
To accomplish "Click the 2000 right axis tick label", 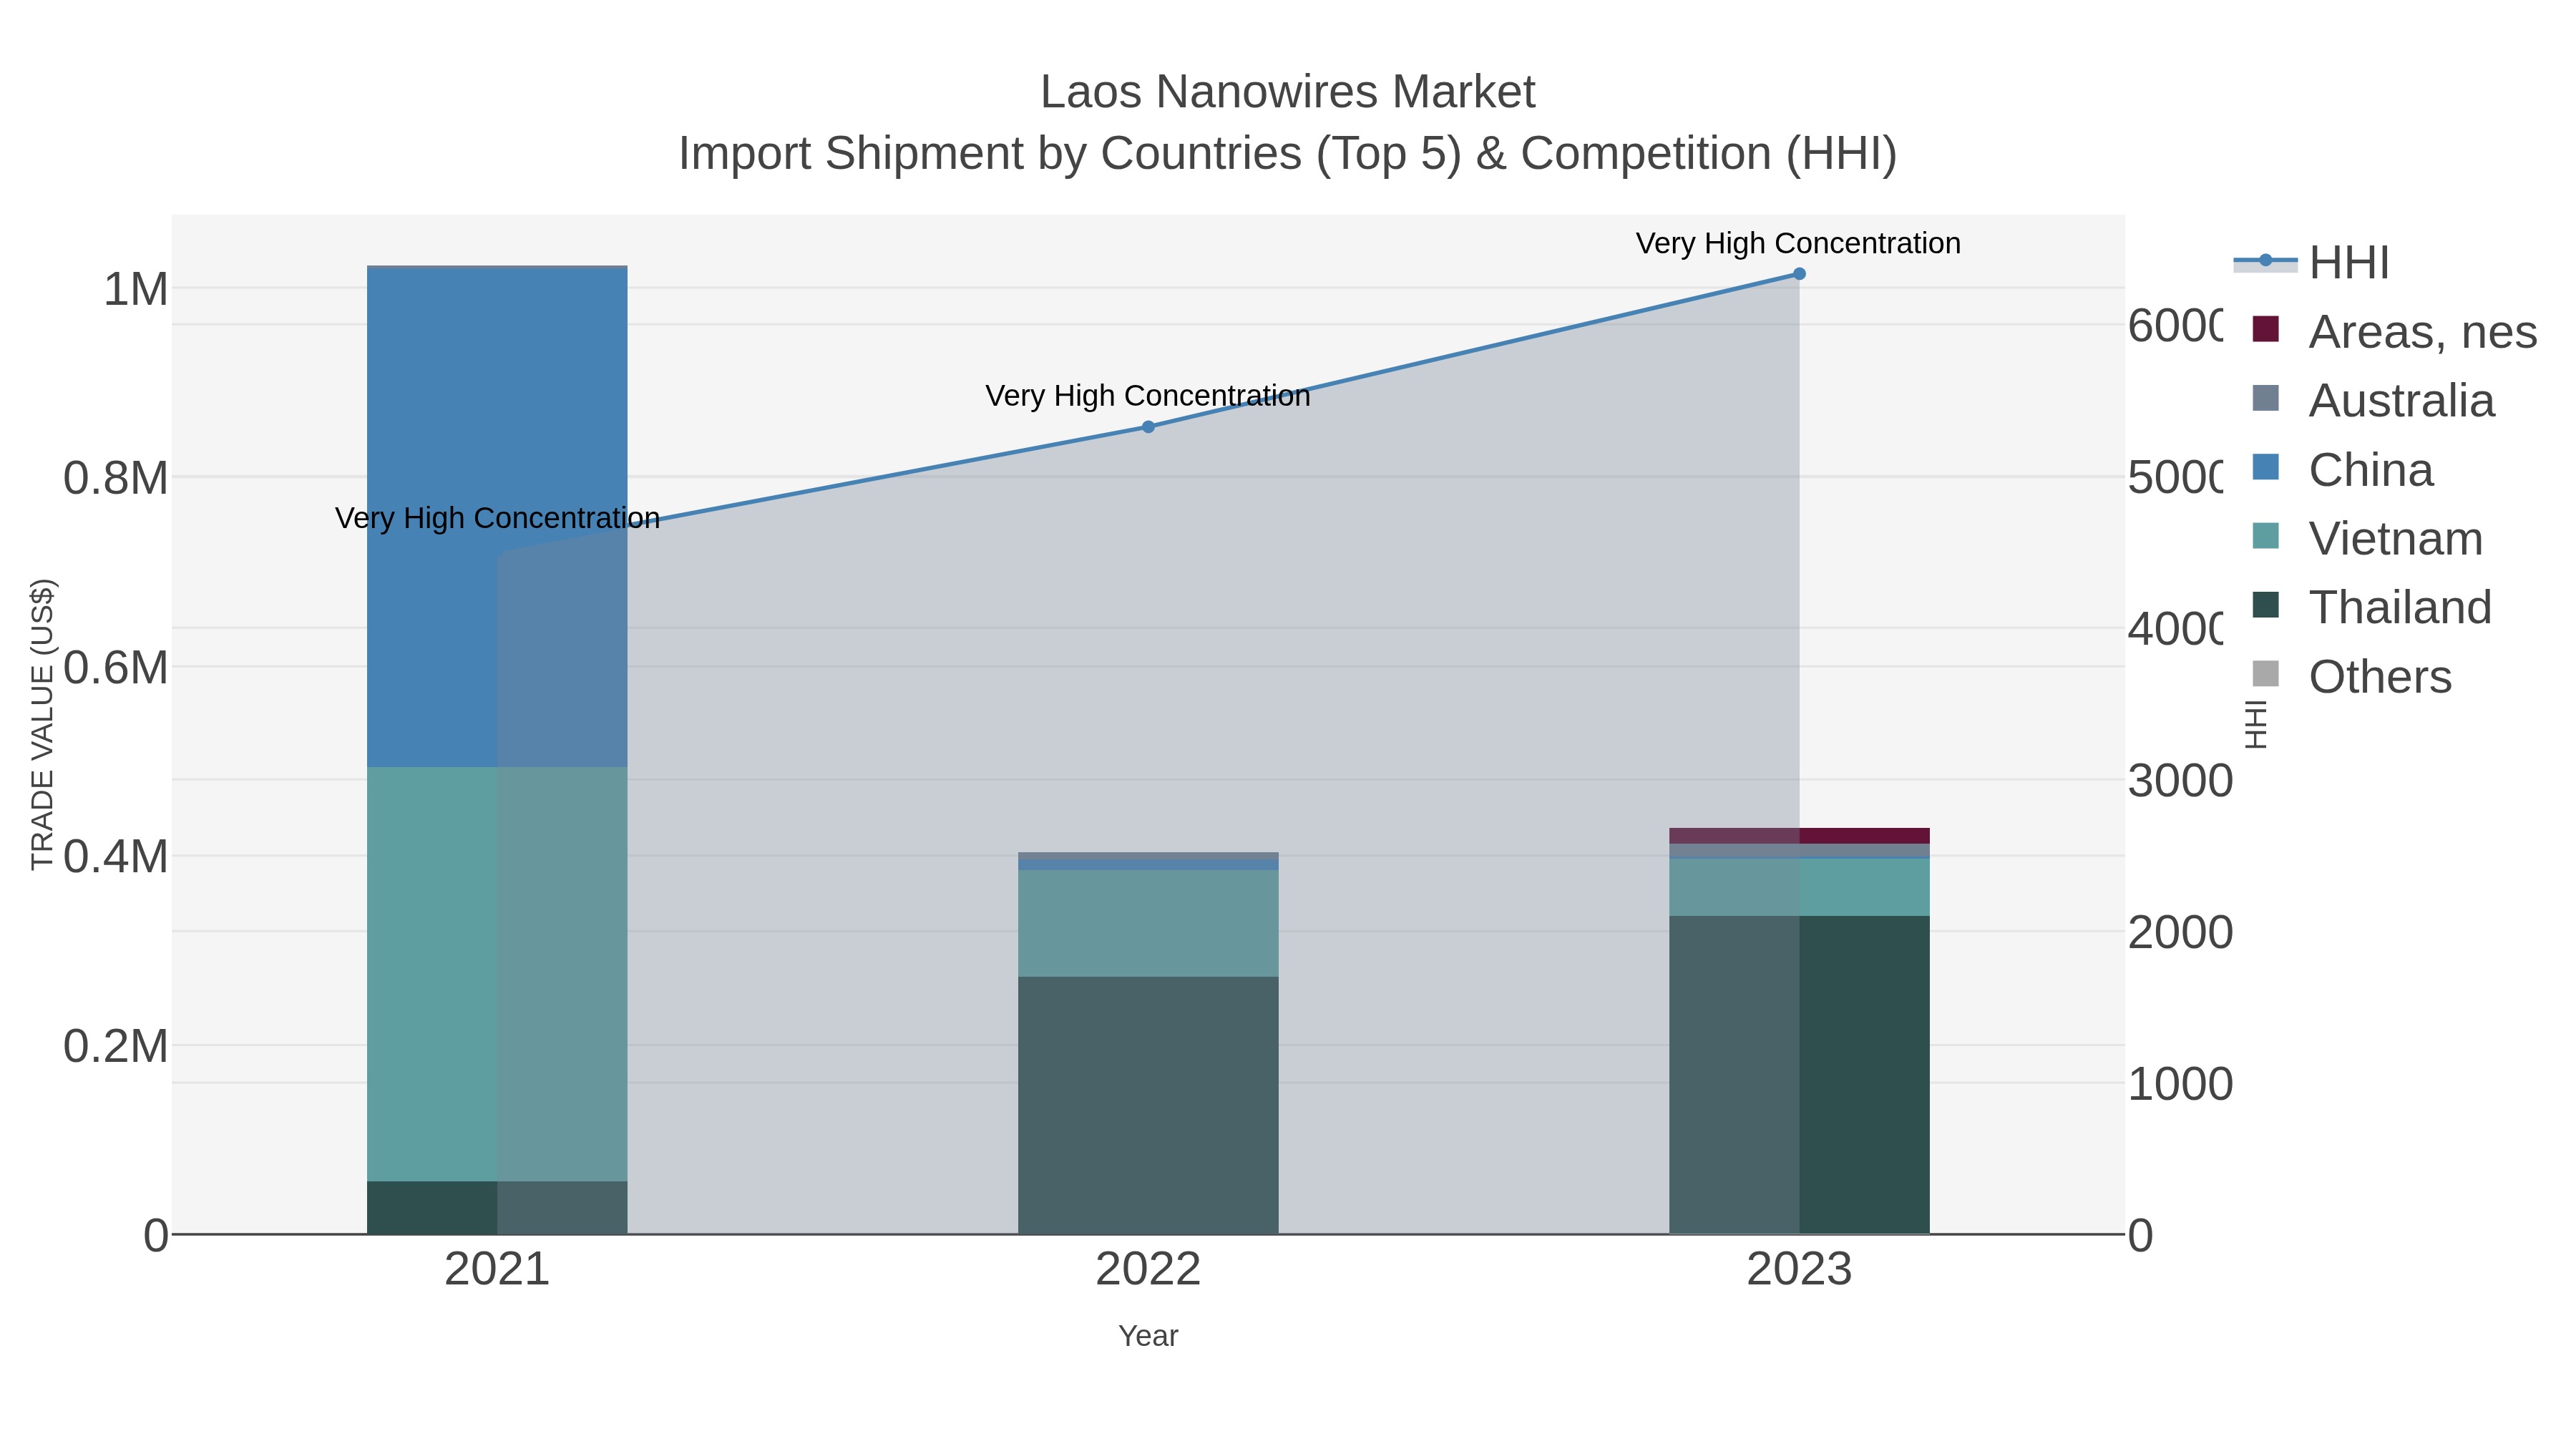I will pos(2180,933).
